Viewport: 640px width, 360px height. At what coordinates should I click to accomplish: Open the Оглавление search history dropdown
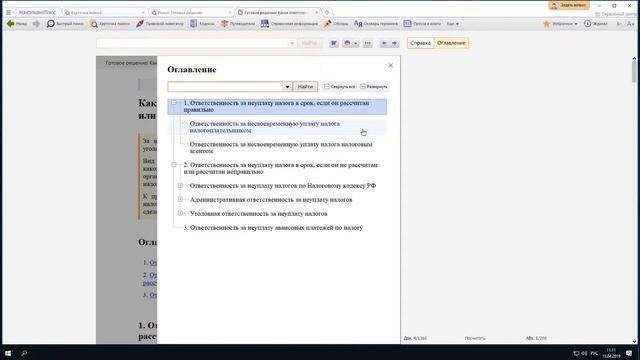[x=287, y=87]
